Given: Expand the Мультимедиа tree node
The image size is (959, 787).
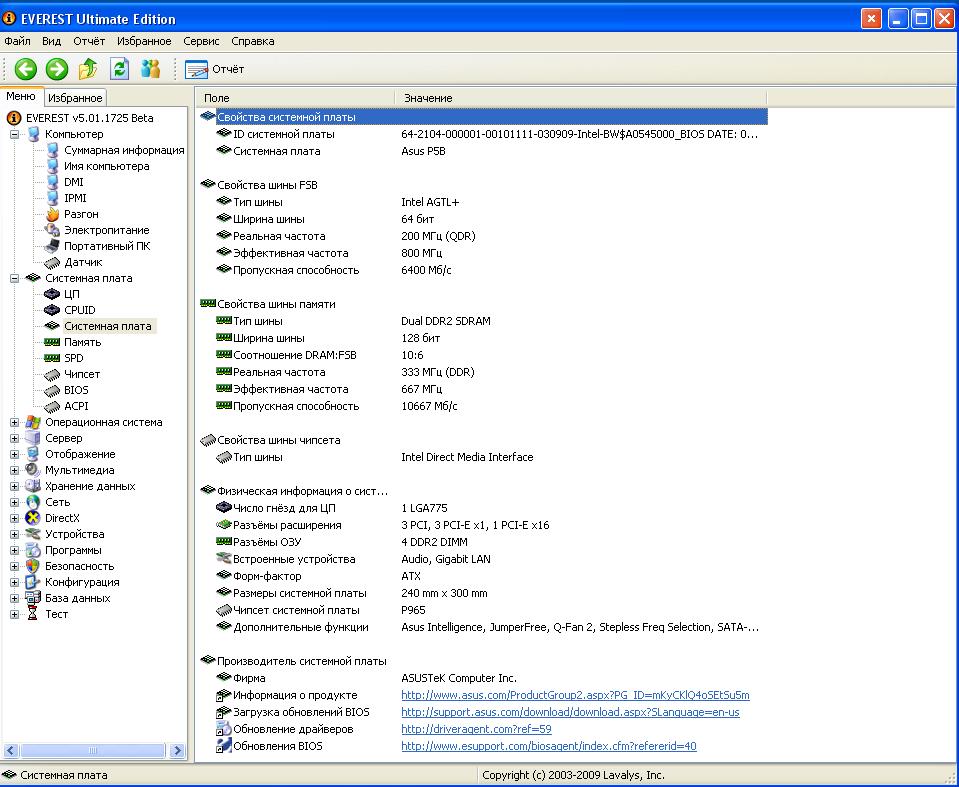Looking at the screenshot, I should pyautogui.click(x=14, y=470).
